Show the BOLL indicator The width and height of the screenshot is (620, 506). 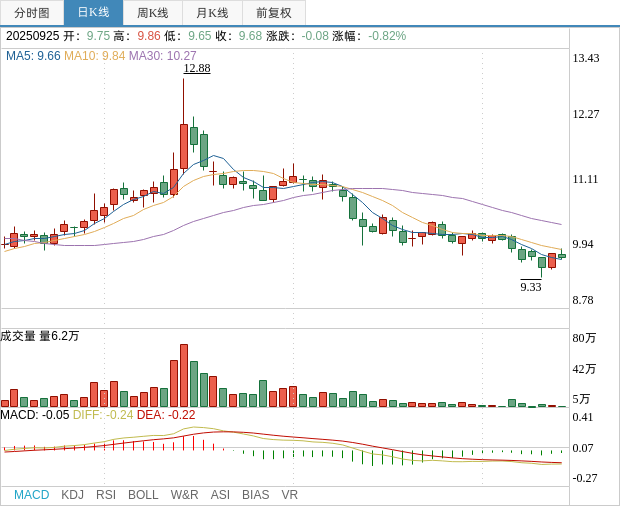pos(143,495)
